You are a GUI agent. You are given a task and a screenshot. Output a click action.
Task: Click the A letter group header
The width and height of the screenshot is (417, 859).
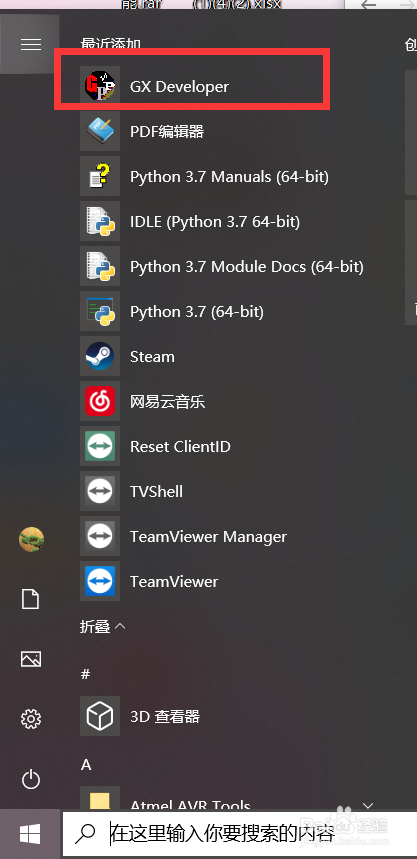(86, 765)
